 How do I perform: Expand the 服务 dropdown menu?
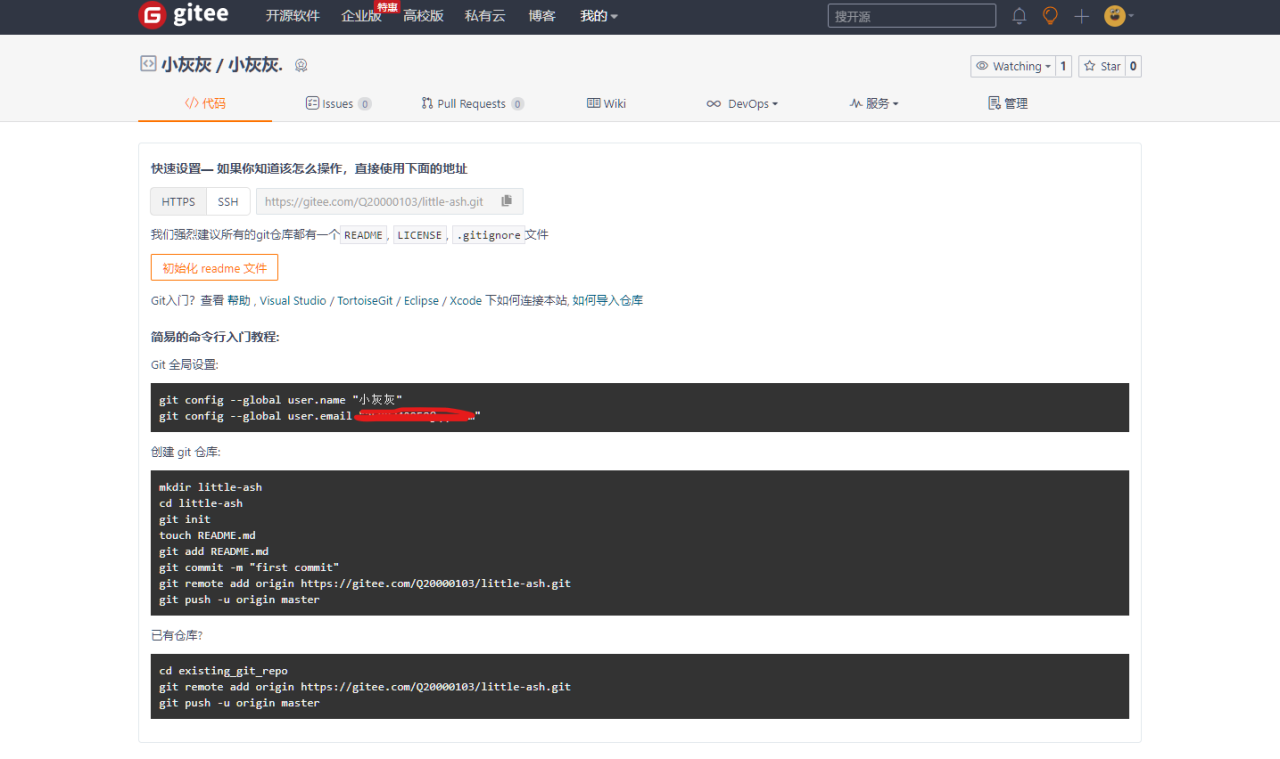pyautogui.click(x=874, y=104)
